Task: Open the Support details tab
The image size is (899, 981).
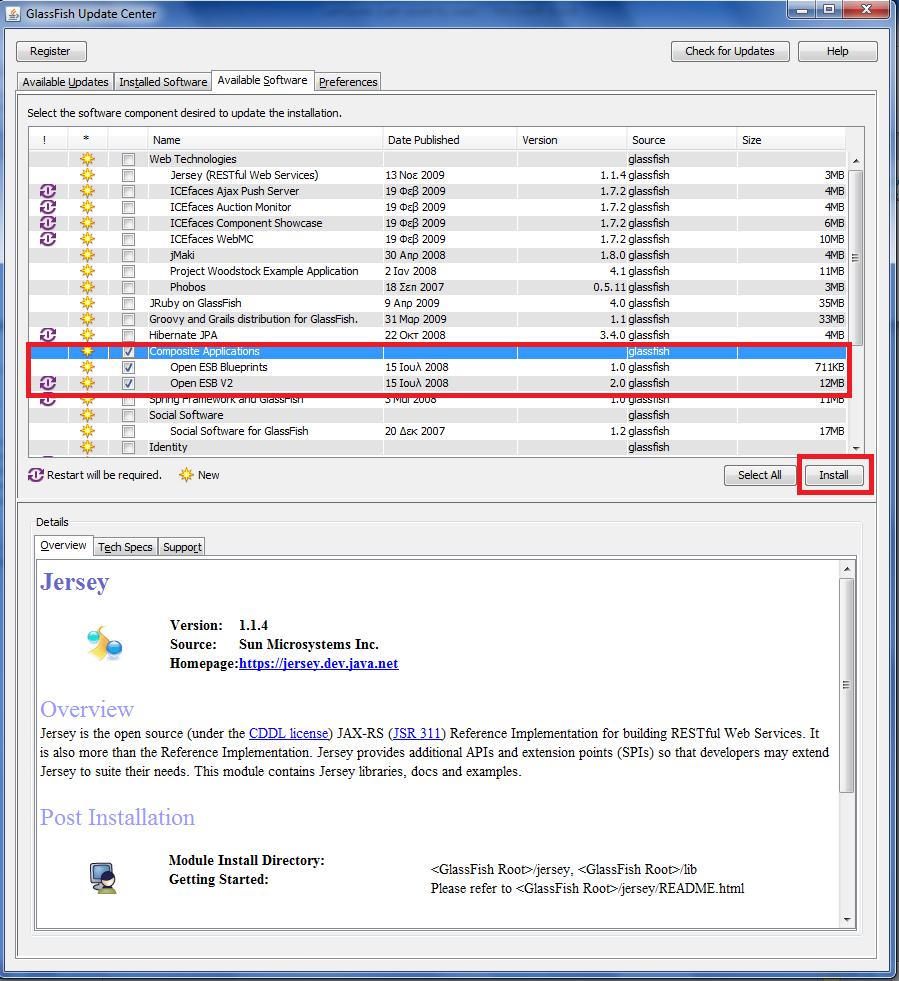Action: coord(182,547)
